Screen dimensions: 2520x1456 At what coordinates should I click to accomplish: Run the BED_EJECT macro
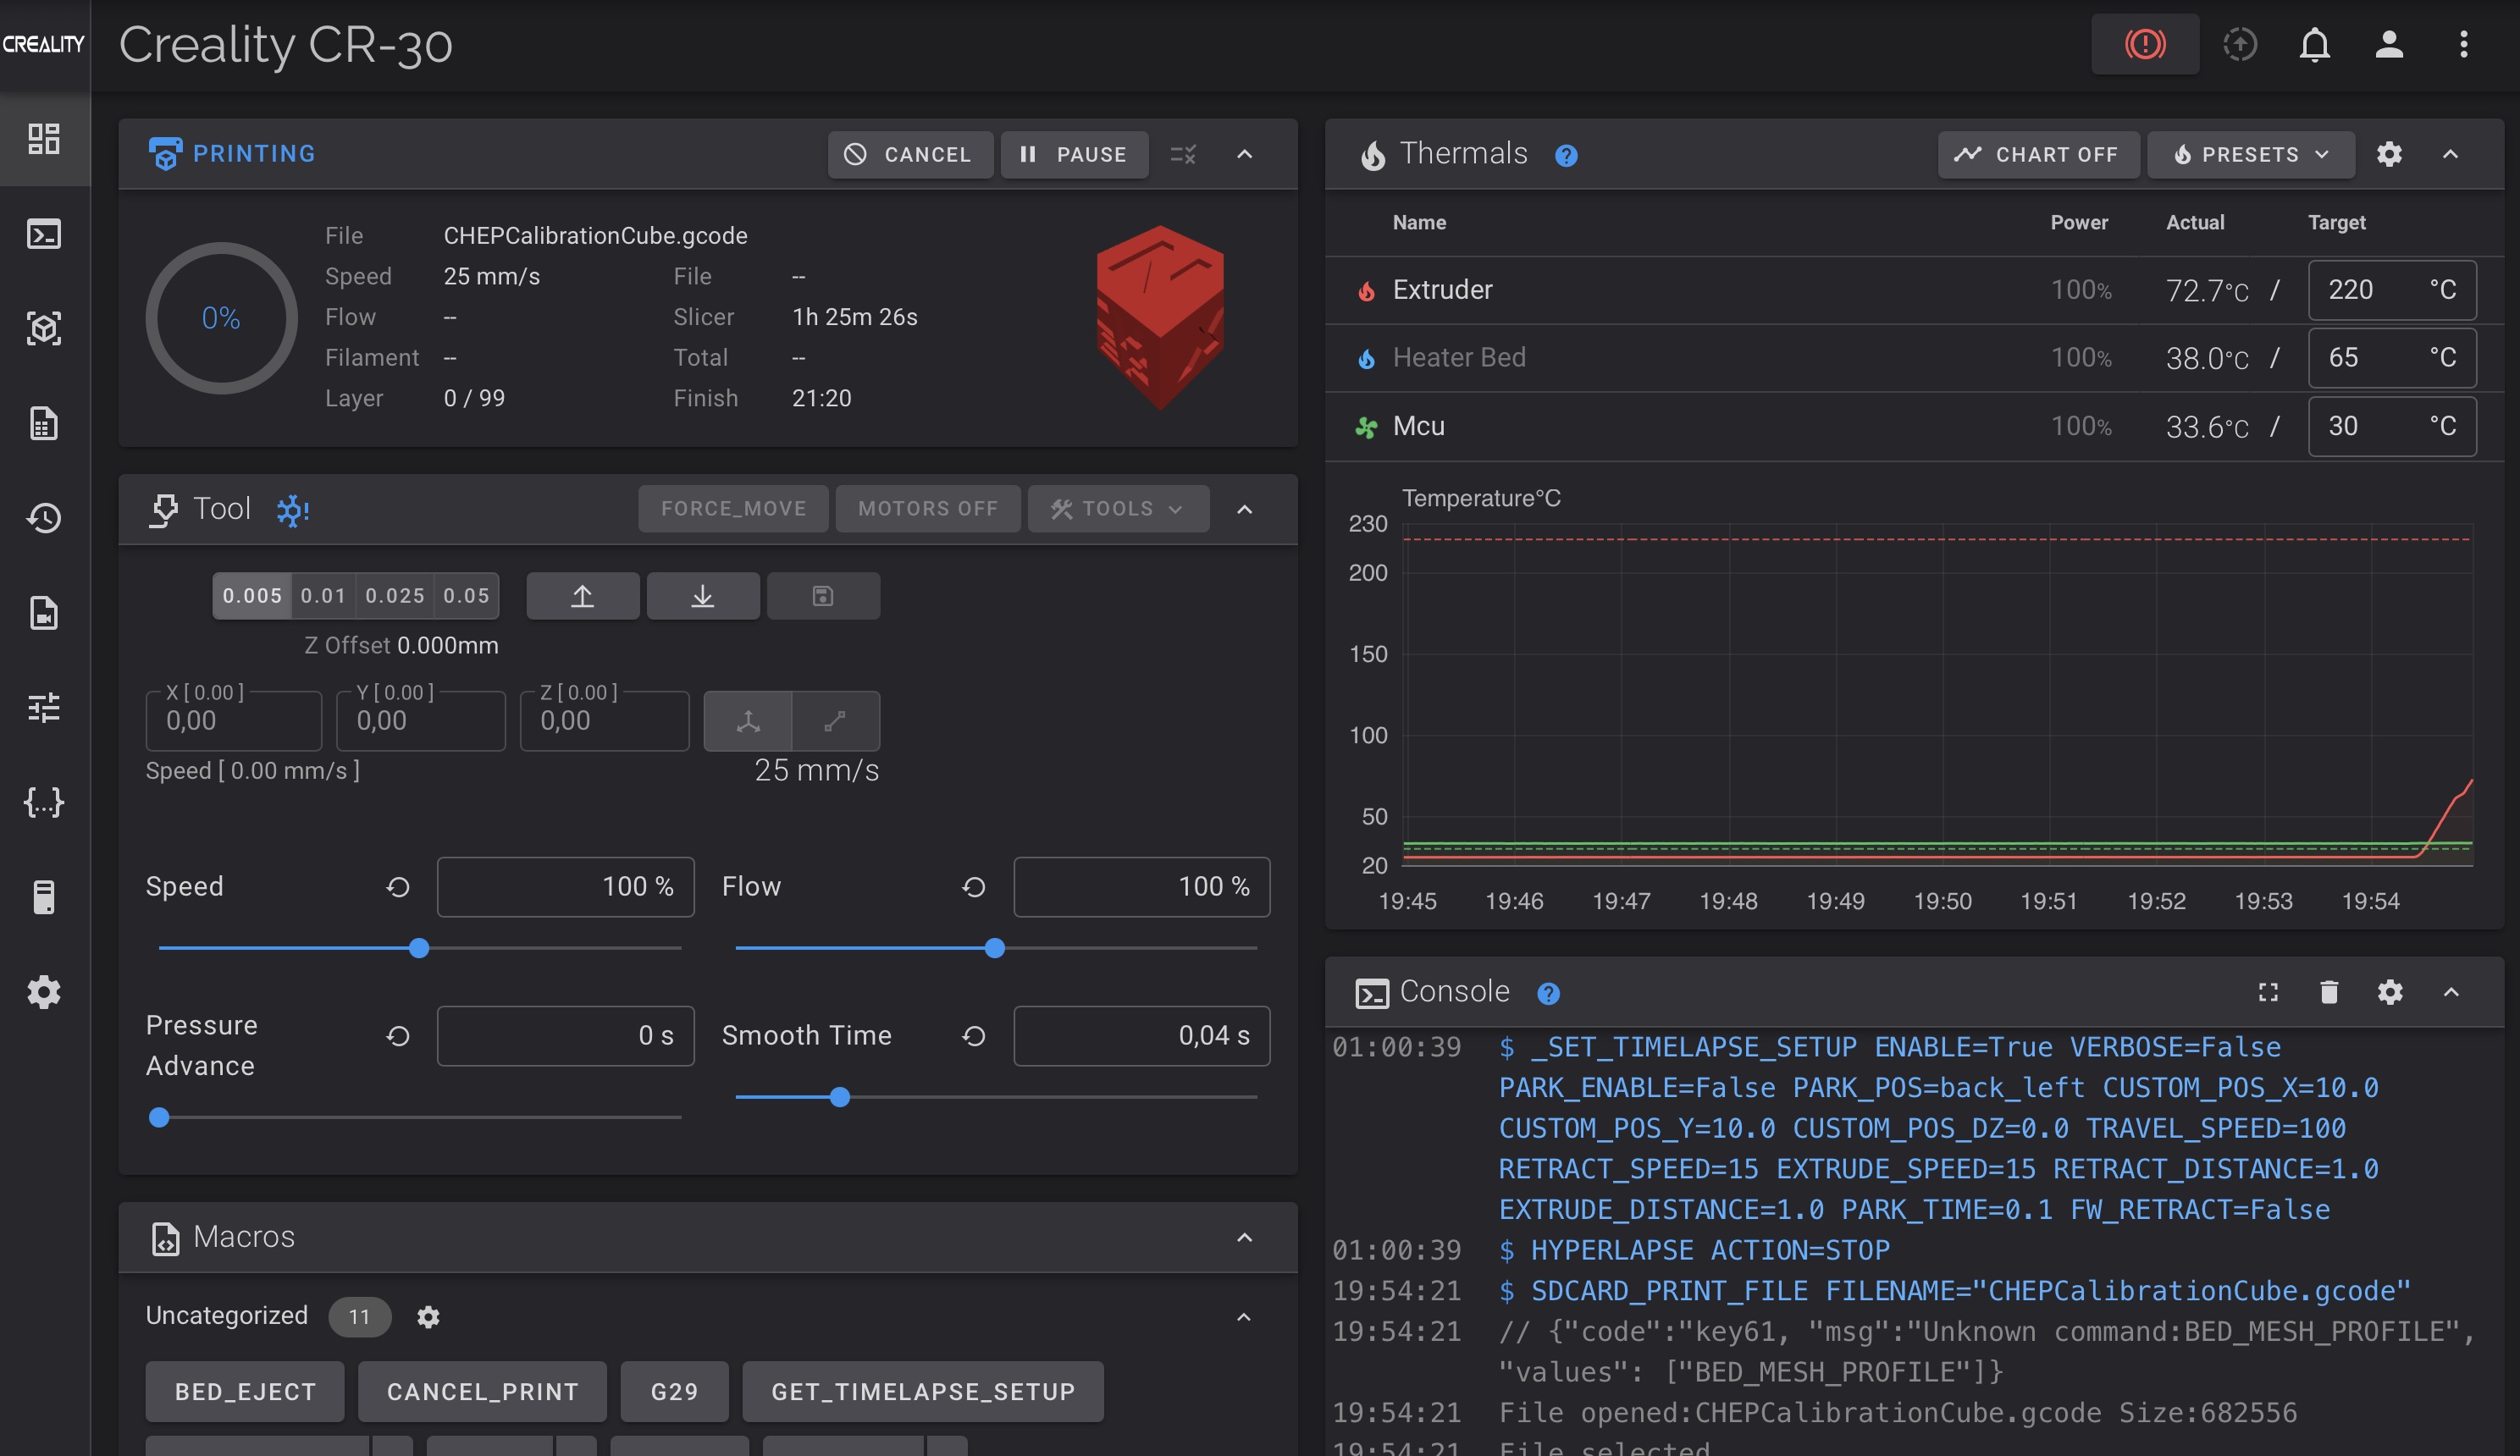(245, 1391)
